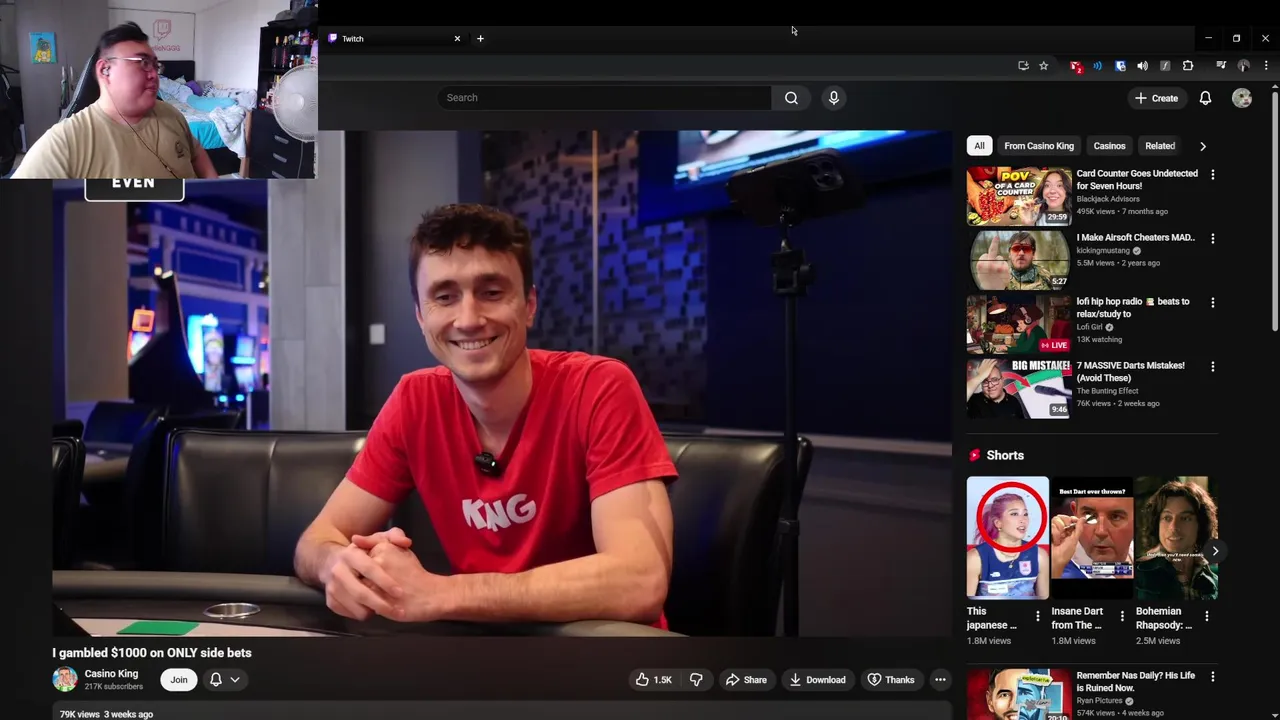Open the blue sound waves extension

pyautogui.click(x=1097, y=66)
